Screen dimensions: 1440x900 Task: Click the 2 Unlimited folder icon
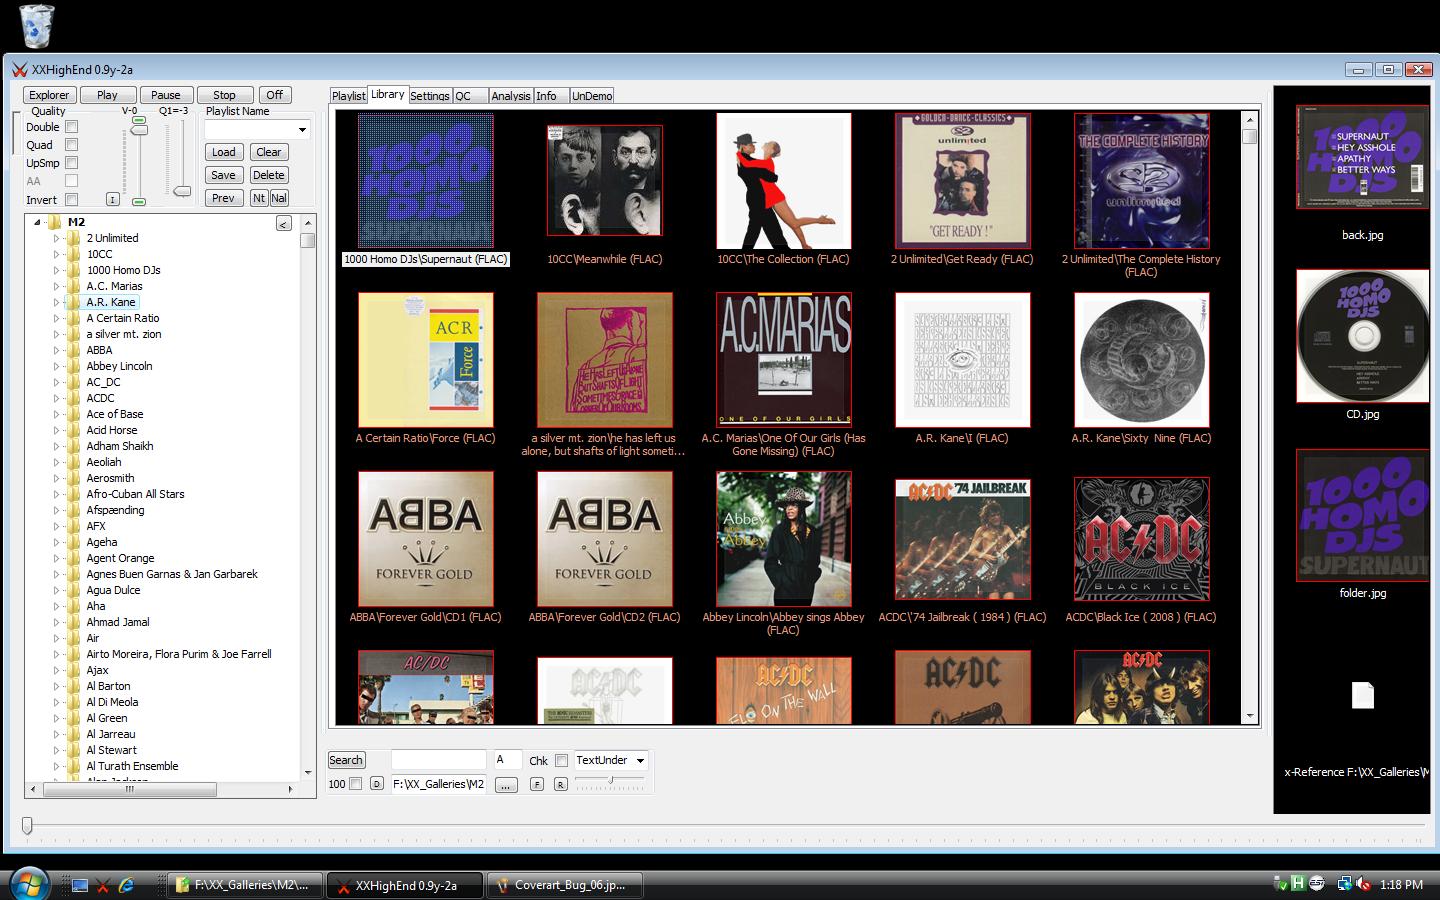coord(73,238)
